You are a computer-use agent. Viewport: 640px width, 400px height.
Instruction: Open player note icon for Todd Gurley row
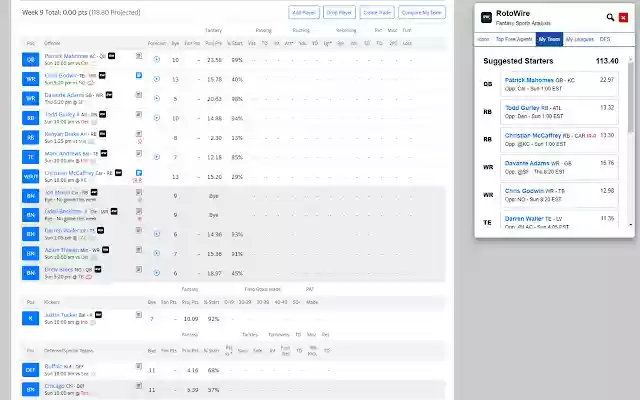139,114
